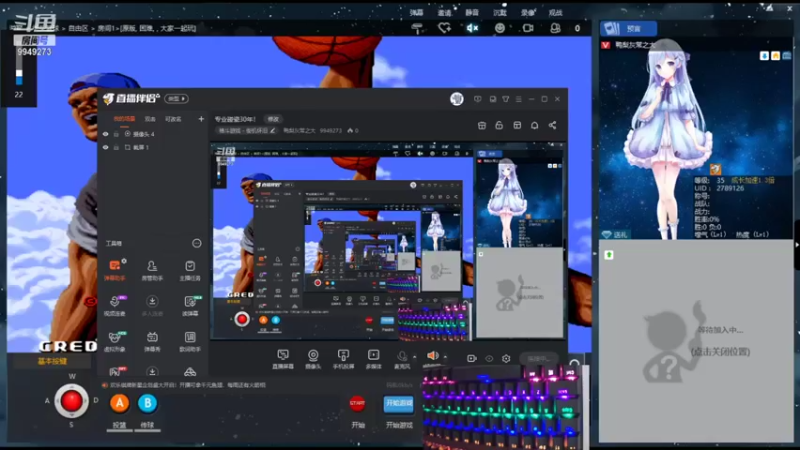
Task: Toggle the padlock icon in the stream info row
Action: point(499,126)
